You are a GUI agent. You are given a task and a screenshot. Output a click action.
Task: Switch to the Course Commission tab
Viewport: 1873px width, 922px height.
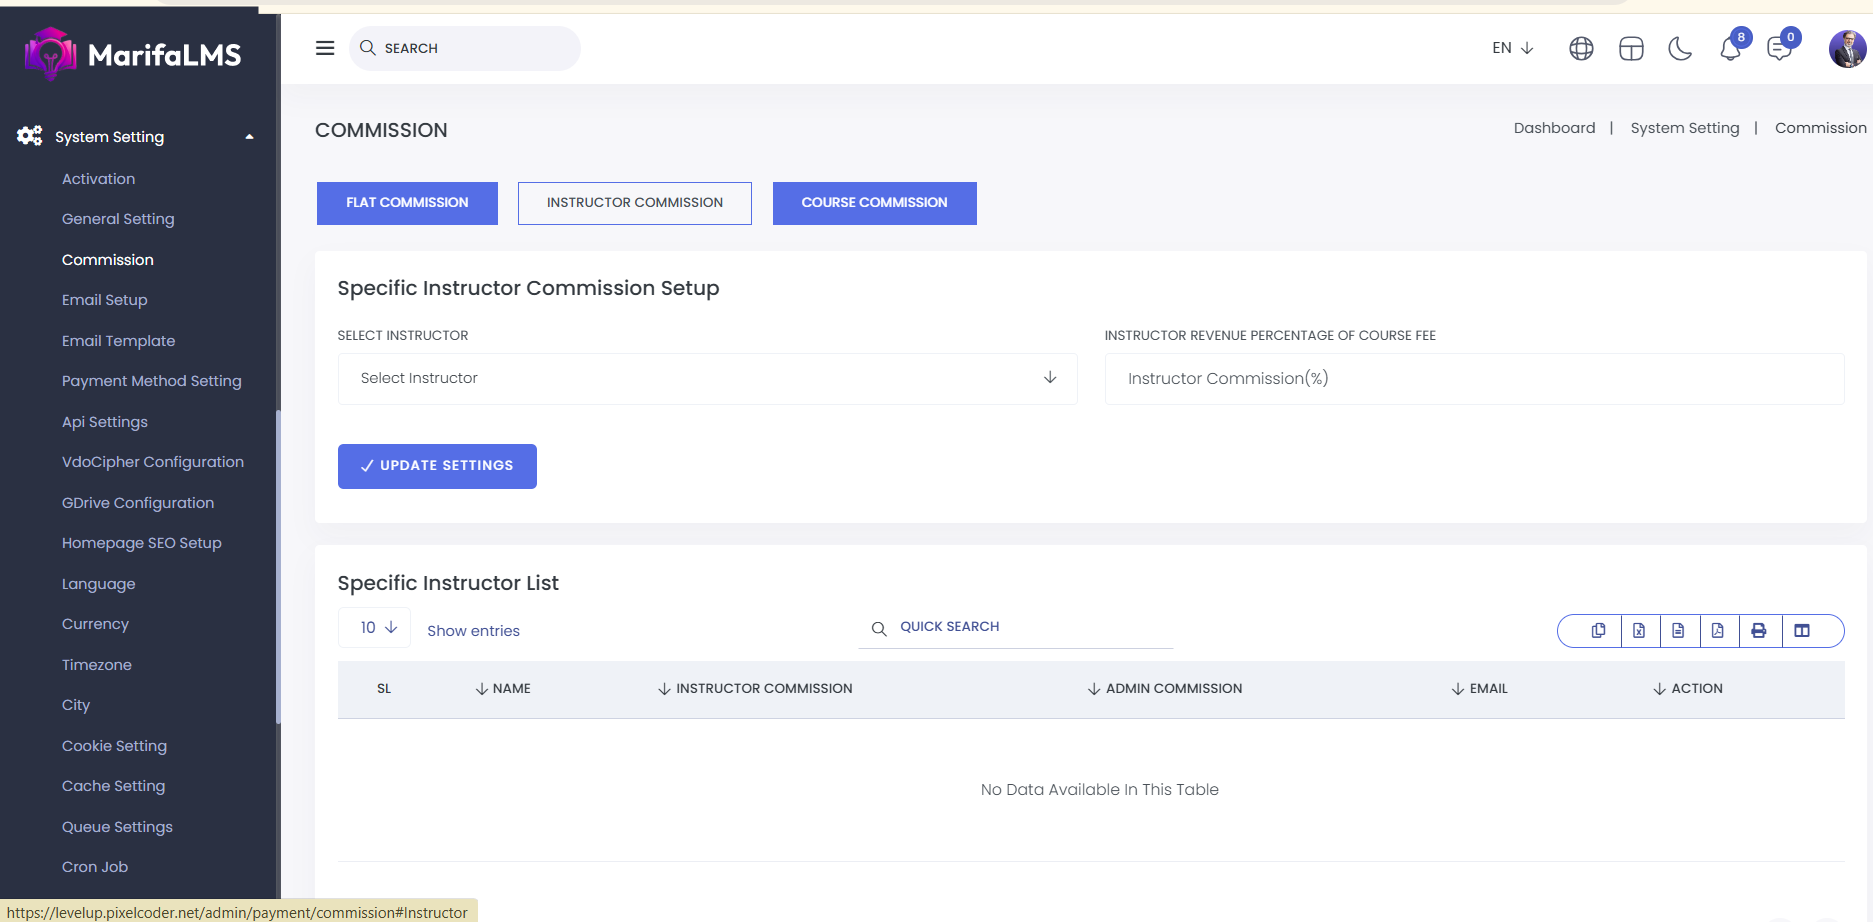point(874,203)
